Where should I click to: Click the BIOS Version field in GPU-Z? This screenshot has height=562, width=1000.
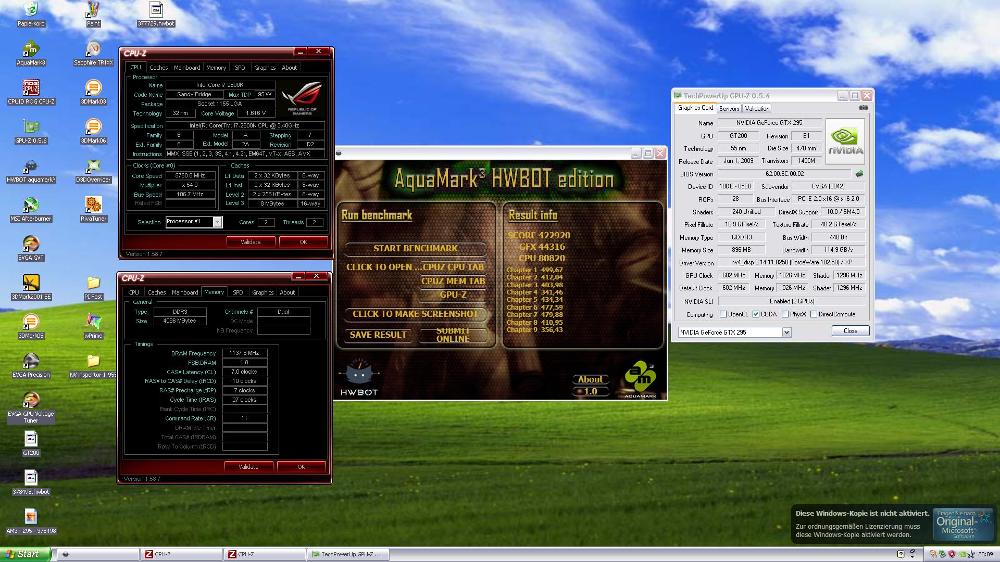coord(784,174)
